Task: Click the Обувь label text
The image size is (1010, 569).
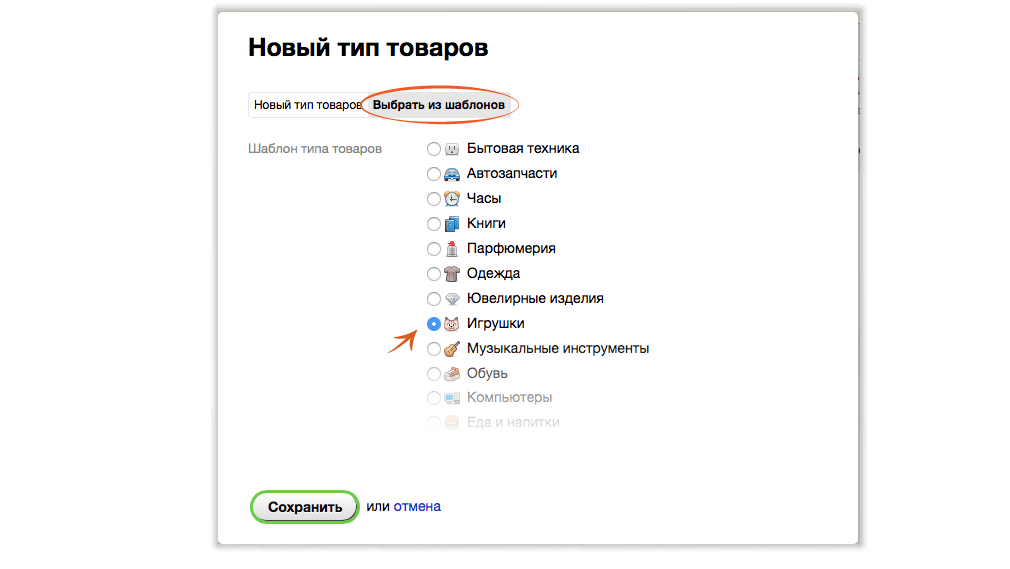Action: (x=487, y=374)
